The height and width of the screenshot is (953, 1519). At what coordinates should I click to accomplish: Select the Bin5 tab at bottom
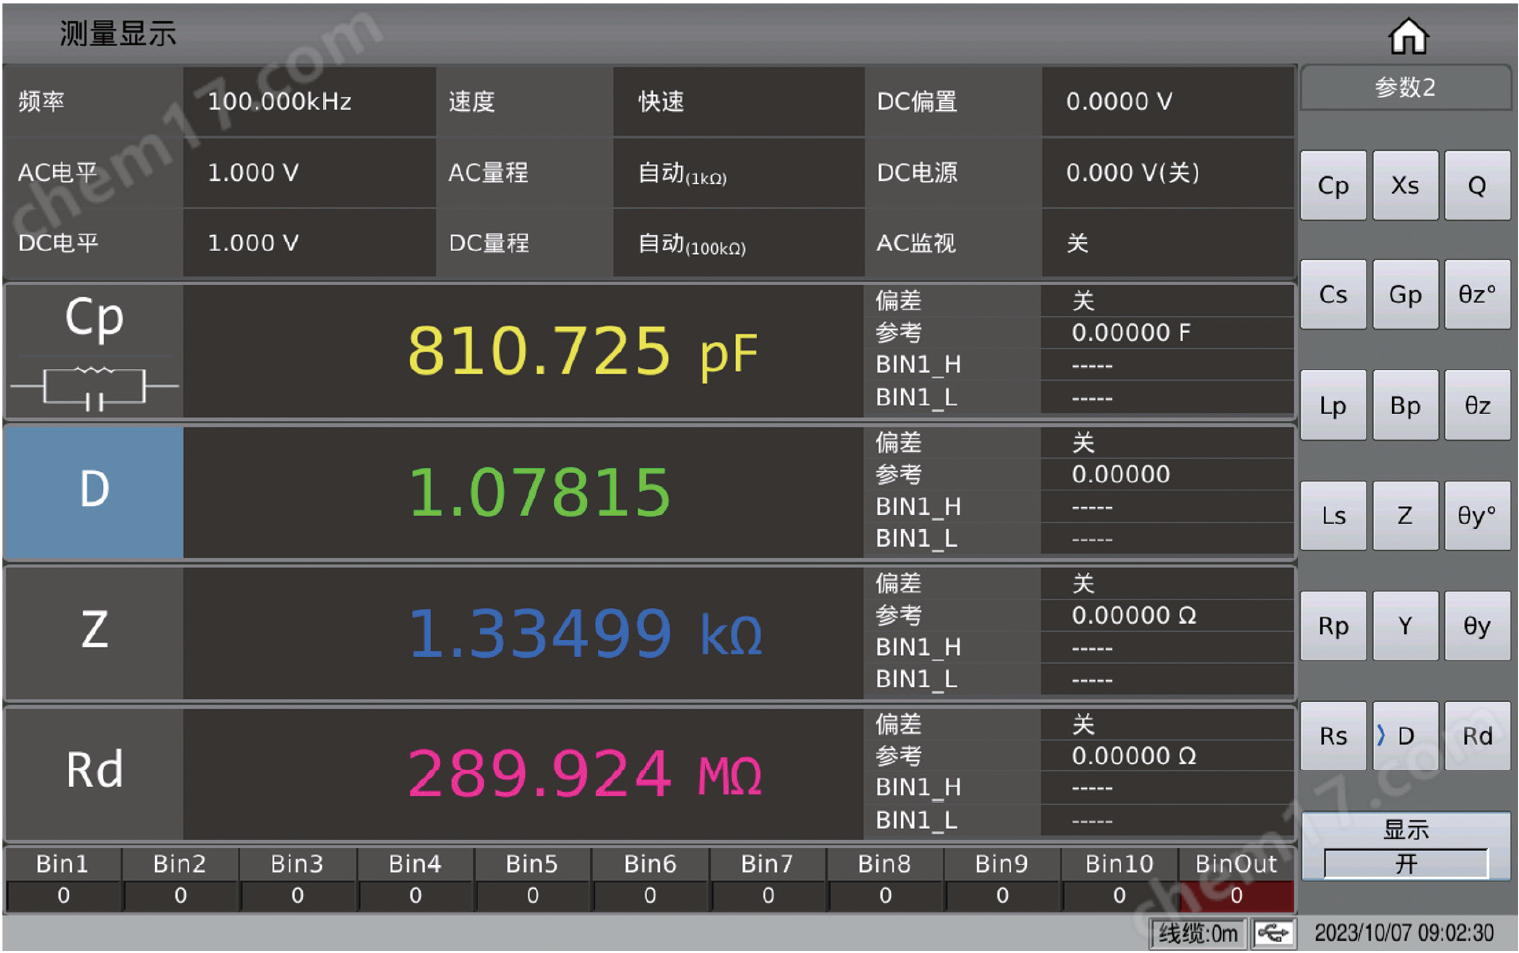coord(533,863)
